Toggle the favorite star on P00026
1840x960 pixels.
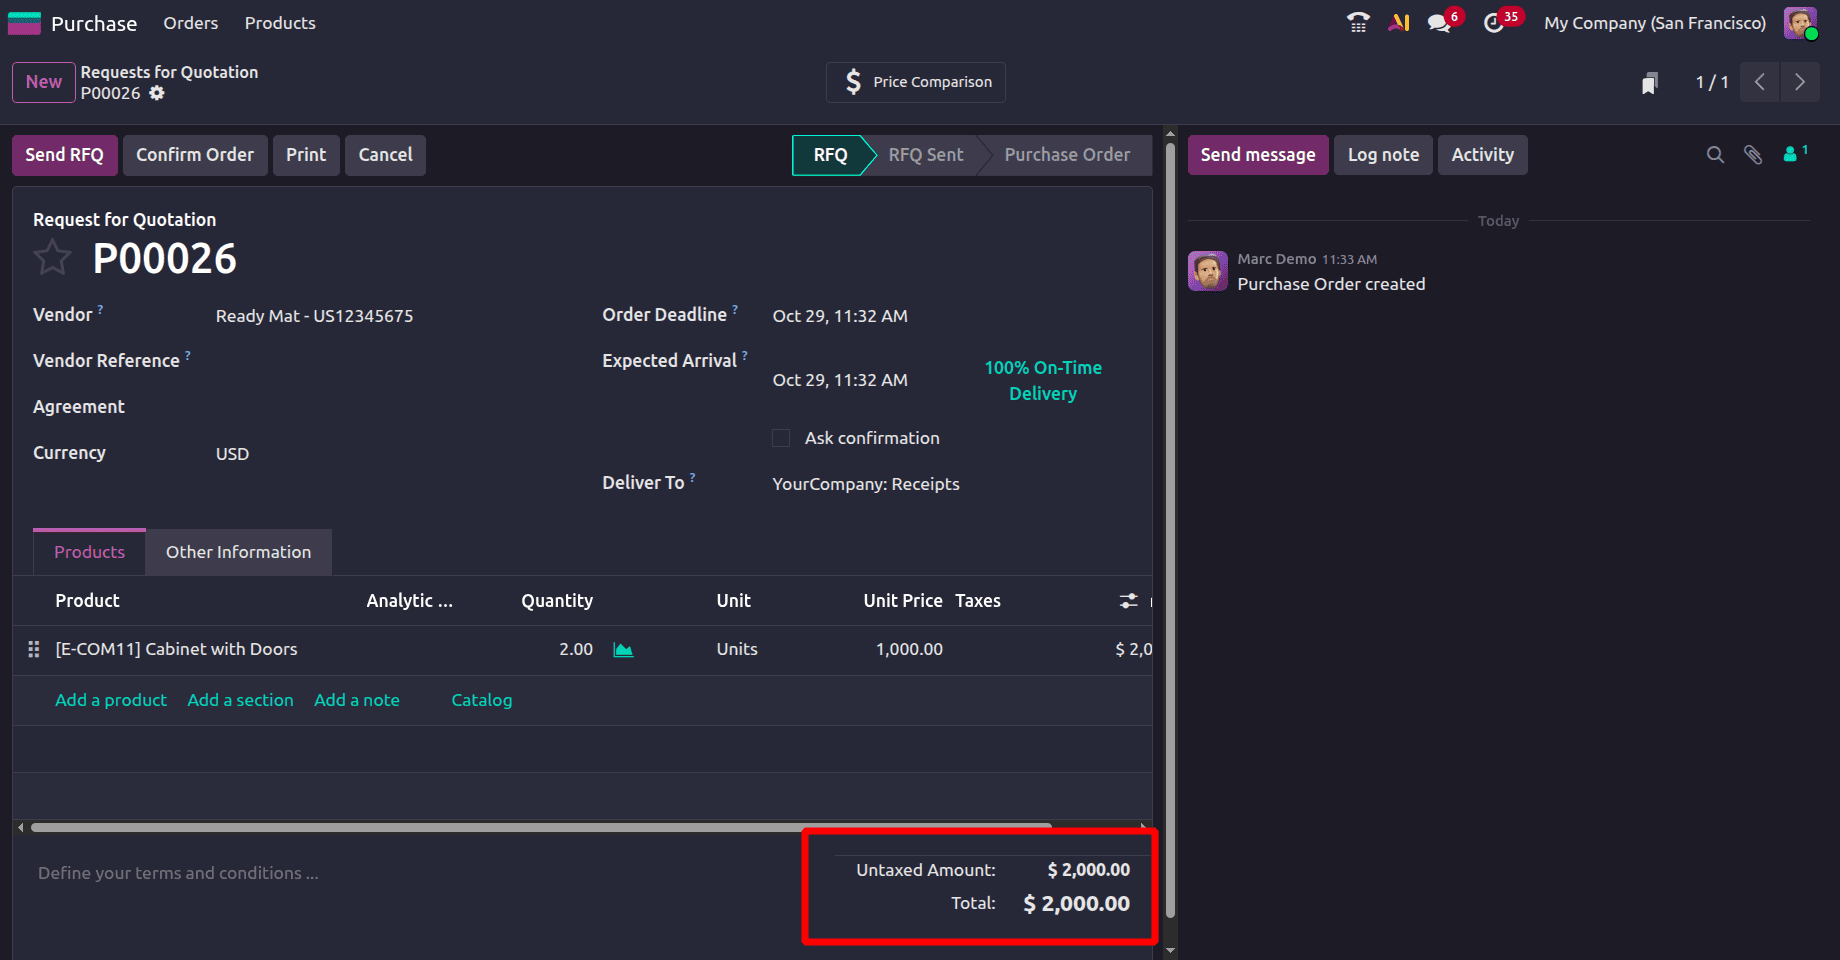pos(52,257)
